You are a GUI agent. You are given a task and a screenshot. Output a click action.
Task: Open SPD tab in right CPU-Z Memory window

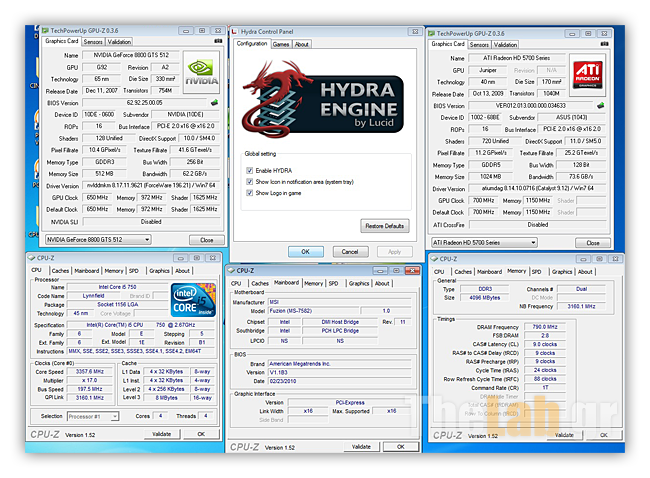coord(536,272)
